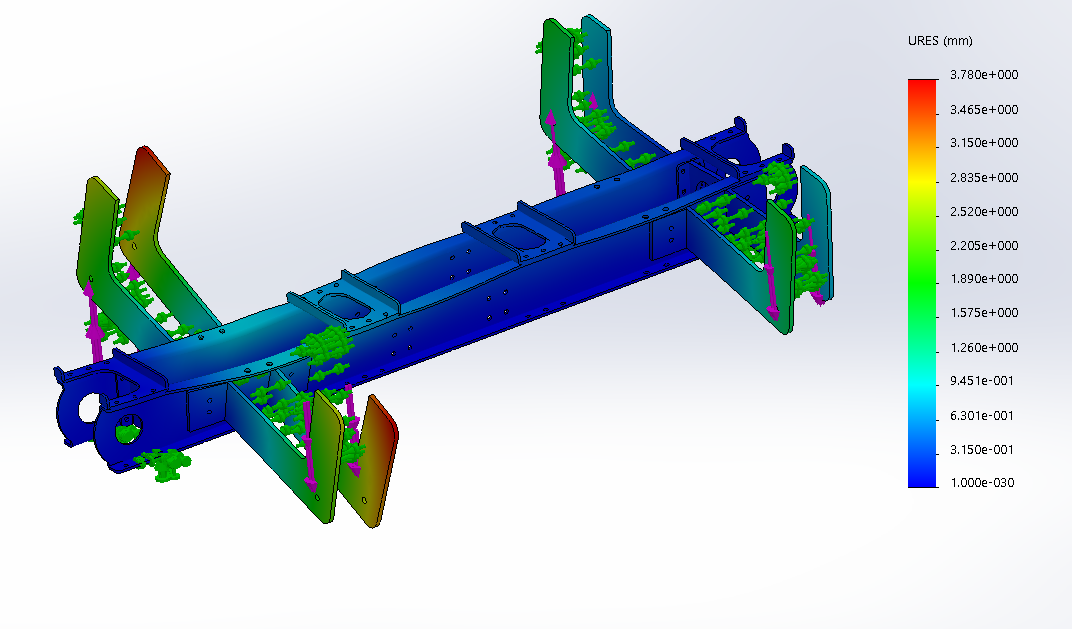
Task: Select the 6.301e-001 legend label
Action: coord(982,416)
